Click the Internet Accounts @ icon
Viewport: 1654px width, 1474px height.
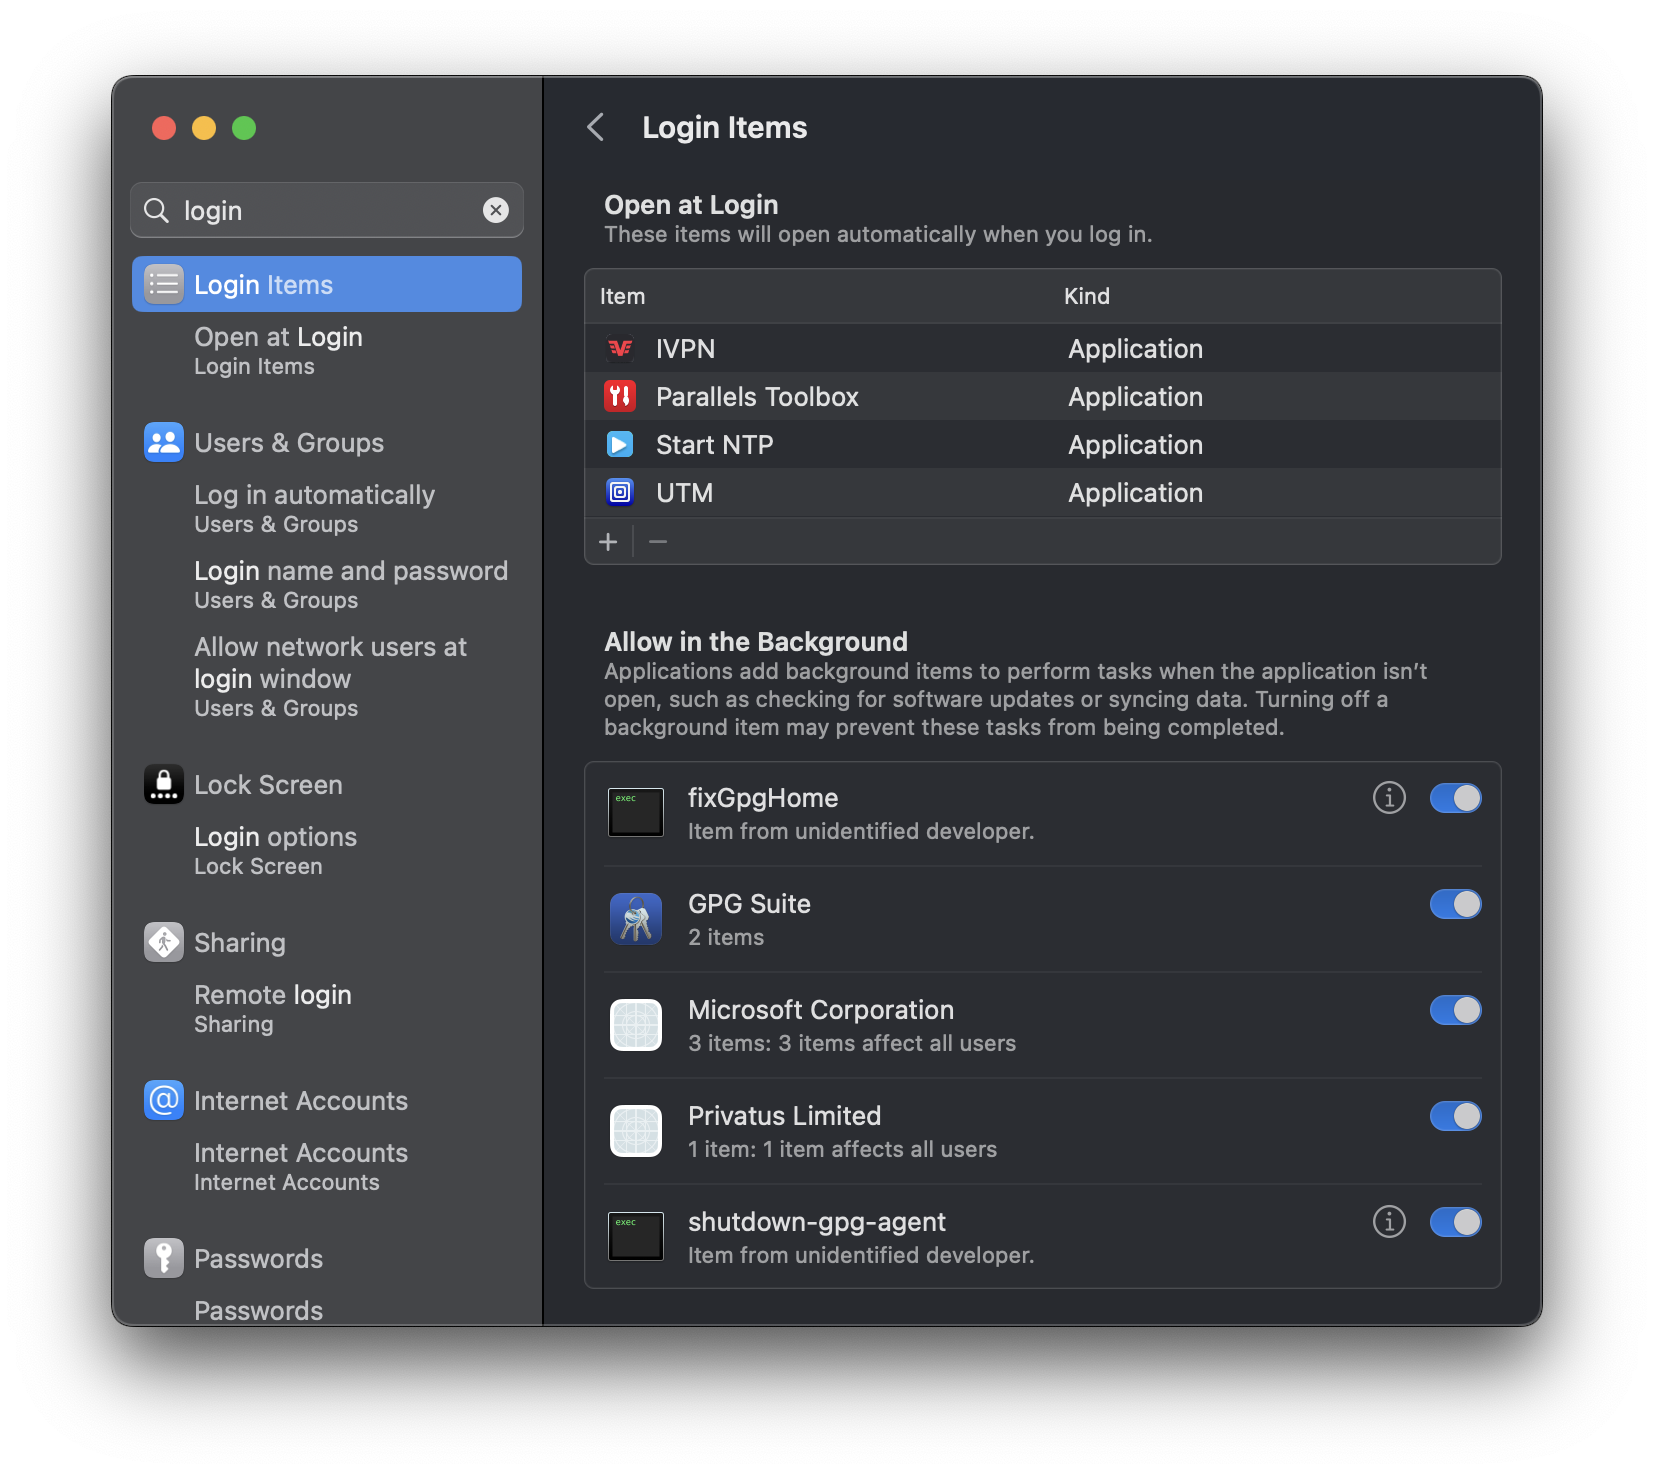(163, 1100)
